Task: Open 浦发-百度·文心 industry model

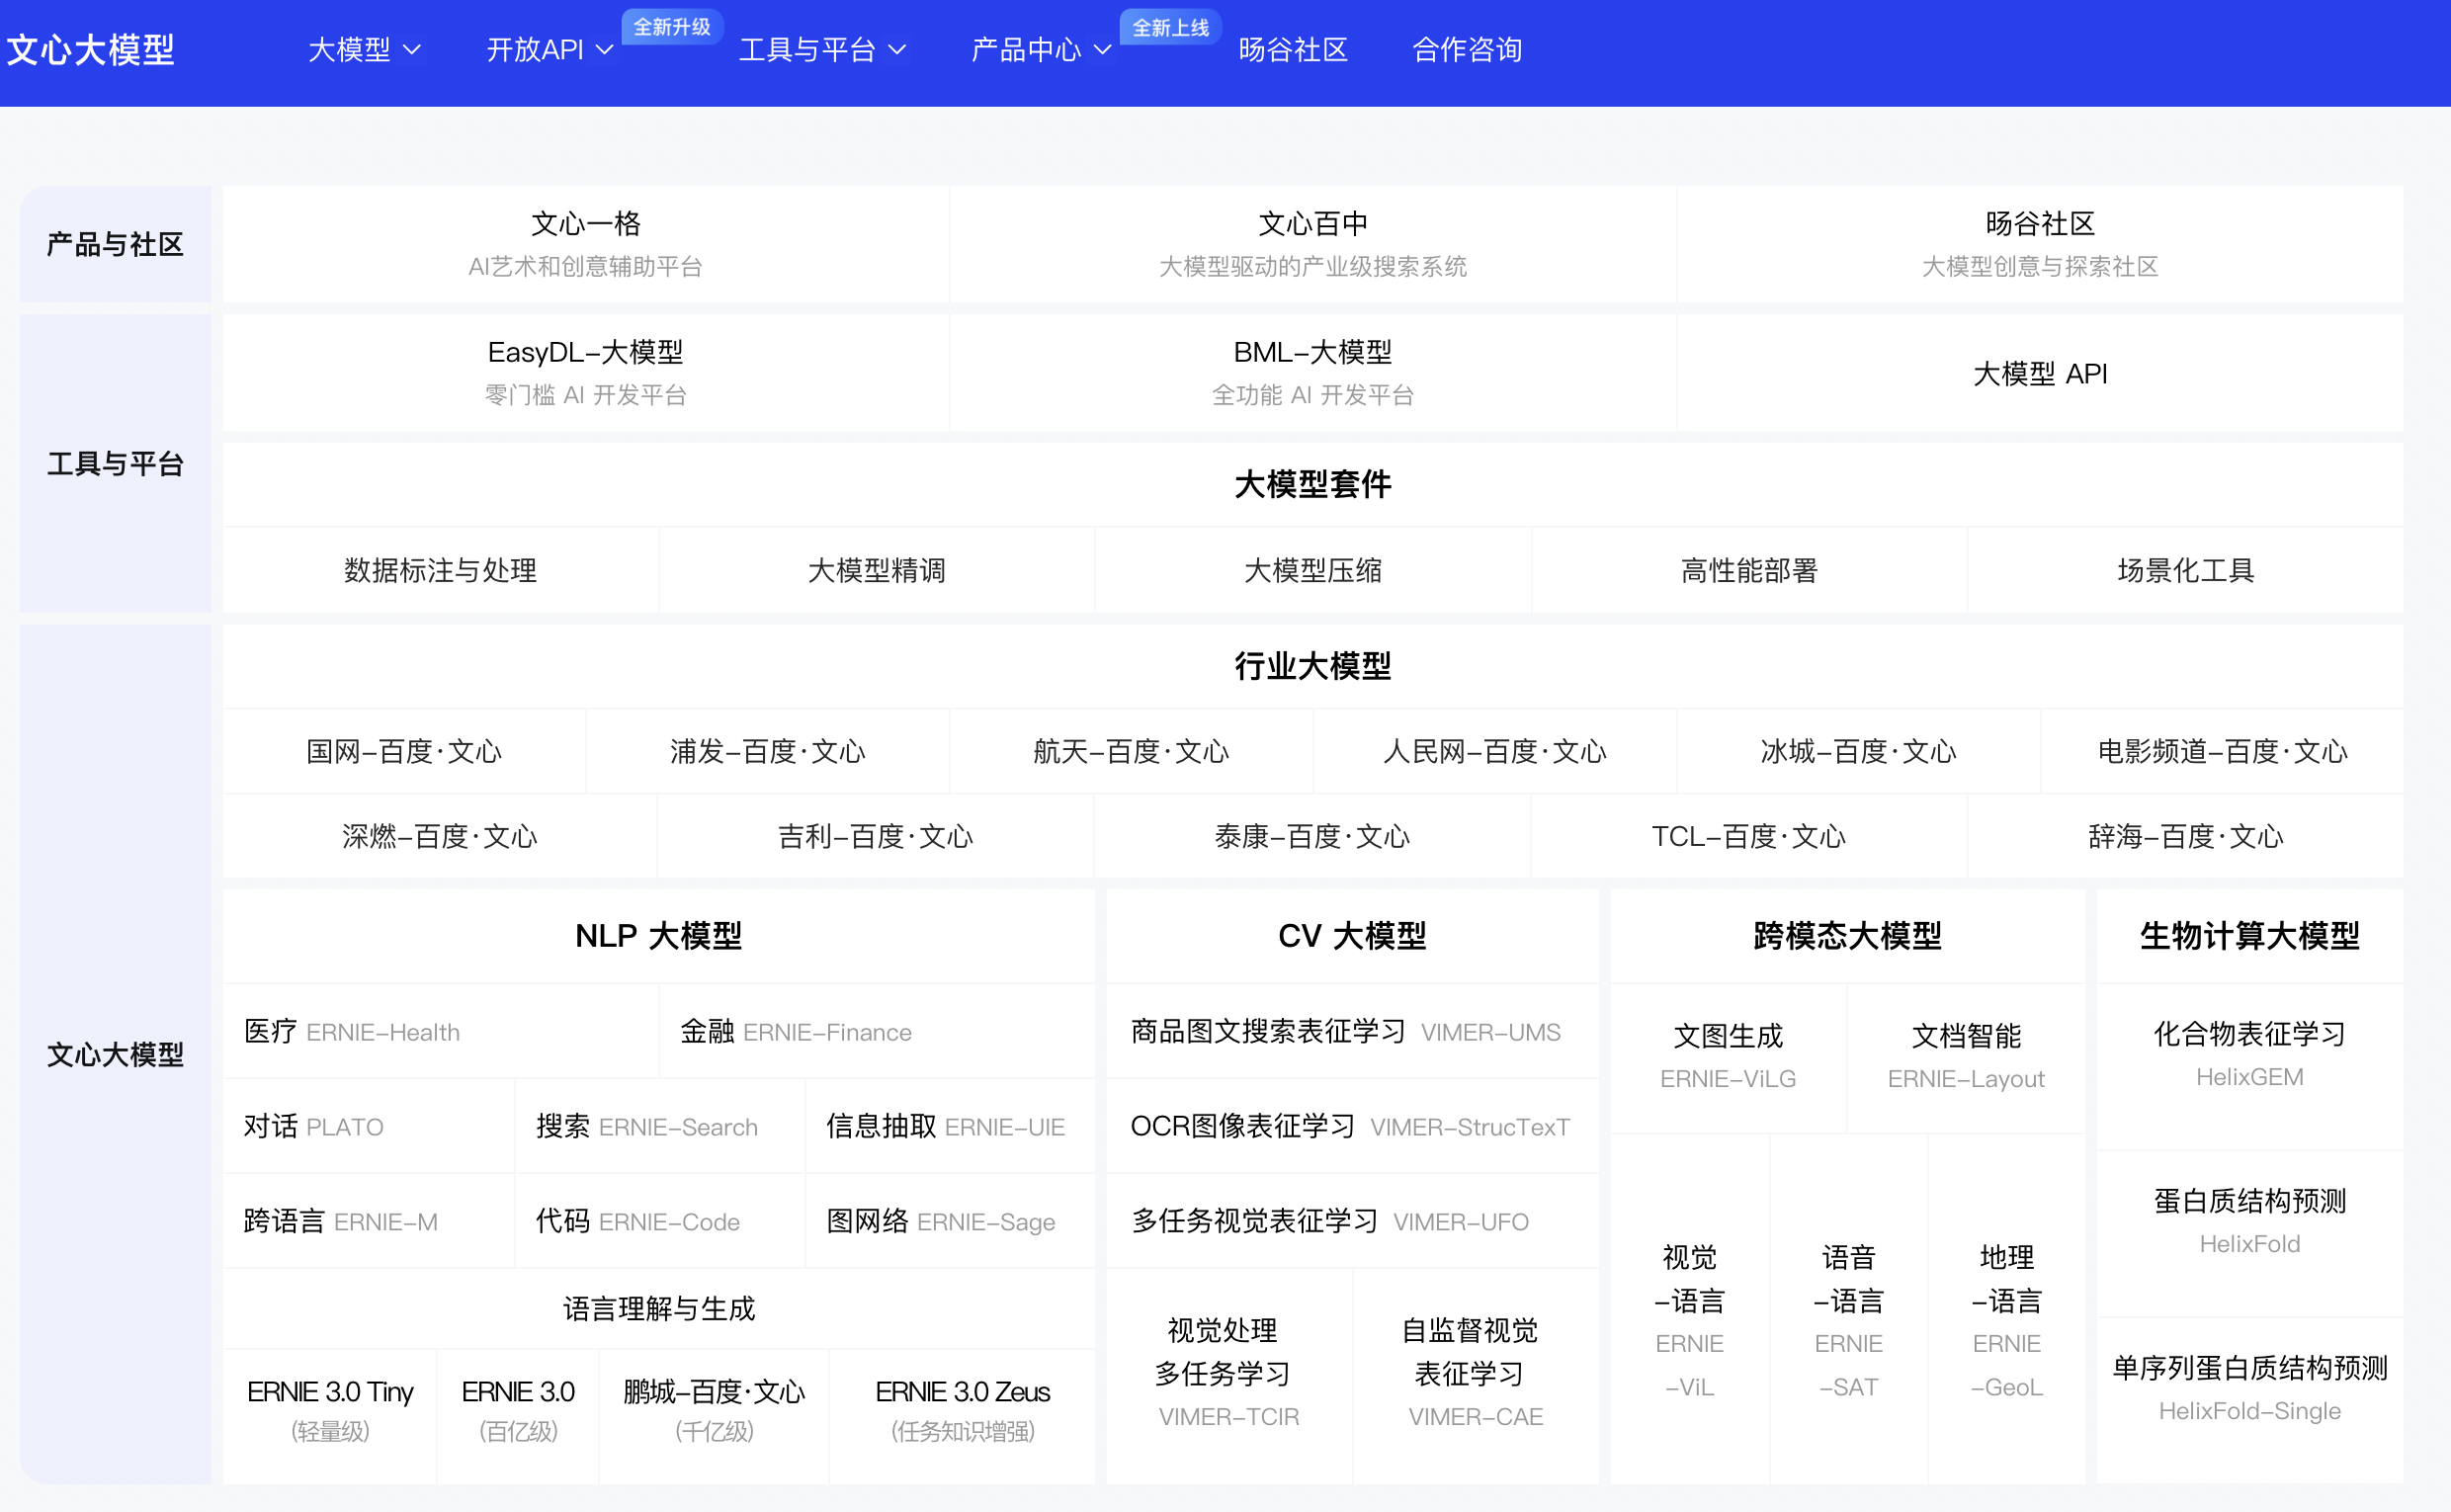Action: click(767, 751)
